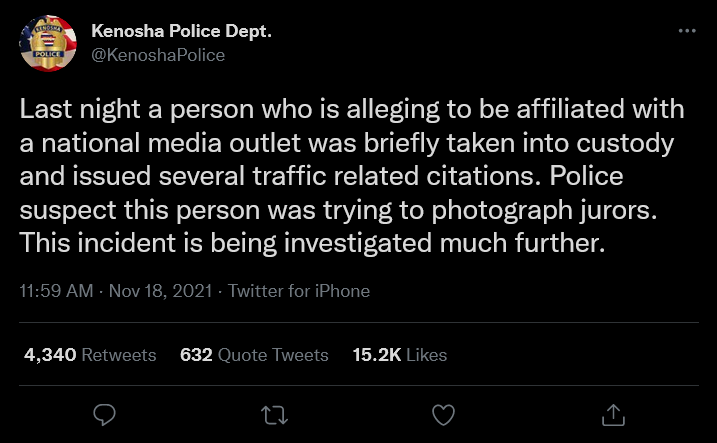This screenshot has width=717, height=443.
Task: Open the share tweet icon
Action: click(x=614, y=414)
